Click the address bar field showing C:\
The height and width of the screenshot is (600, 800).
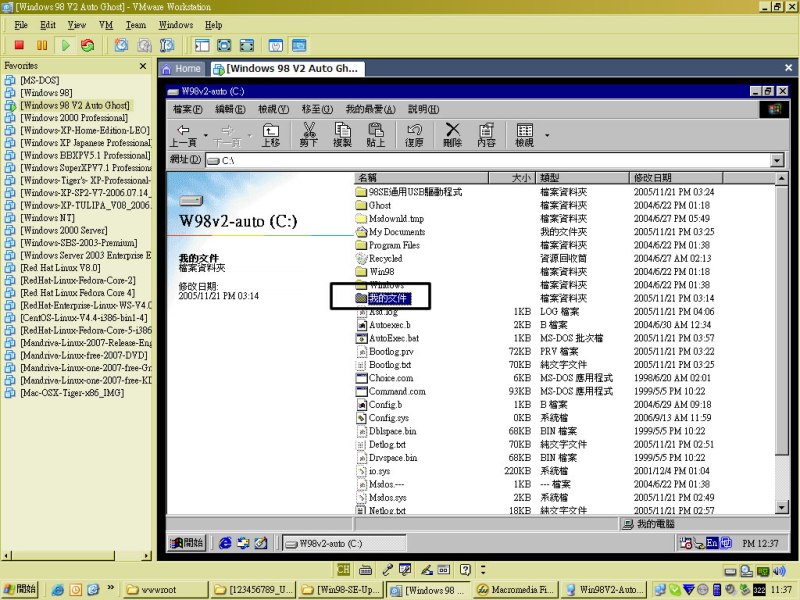488,161
